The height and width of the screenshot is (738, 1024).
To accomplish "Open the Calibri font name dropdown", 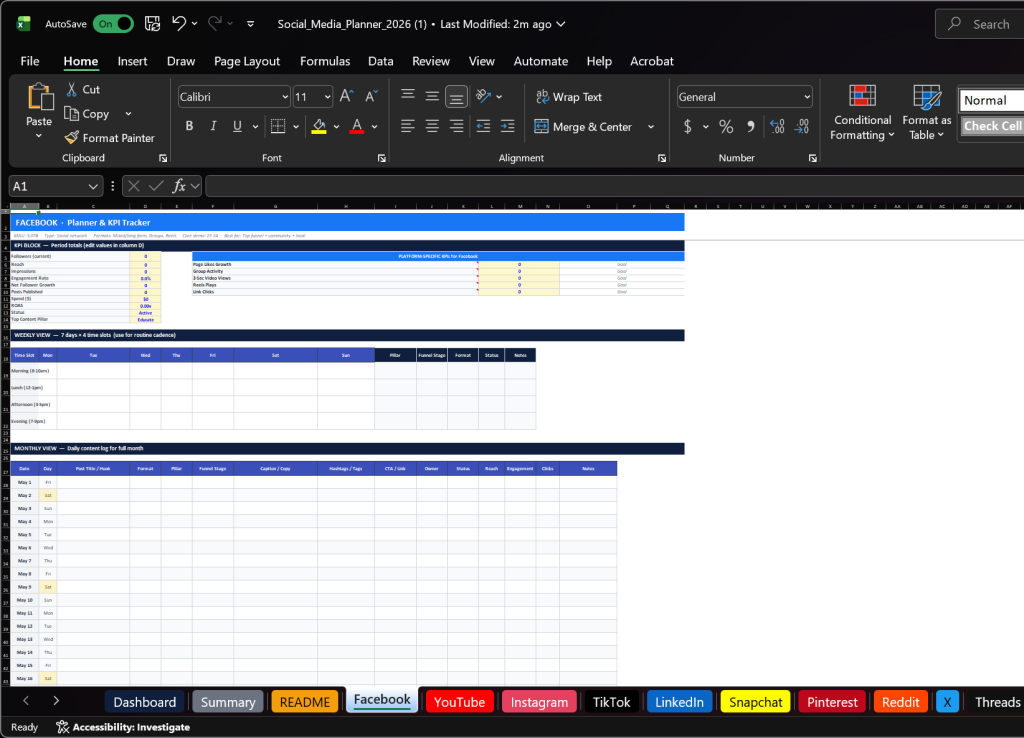I will pos(285,97).
